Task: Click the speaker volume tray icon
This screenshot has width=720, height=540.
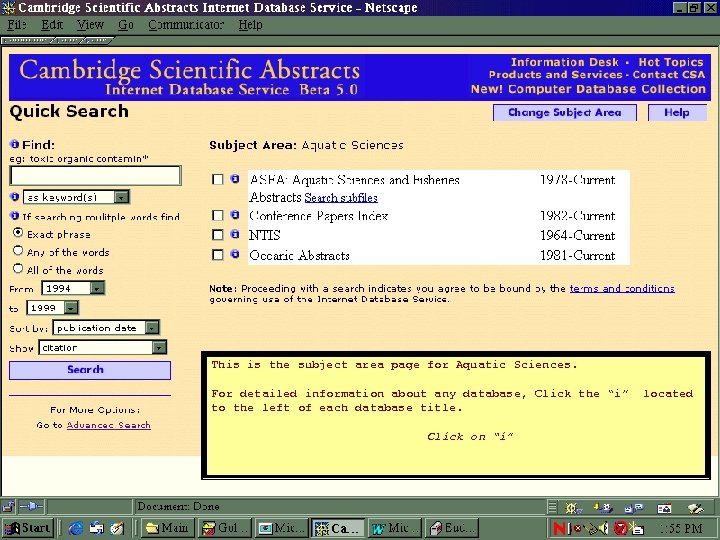Action: coord(604,528)
